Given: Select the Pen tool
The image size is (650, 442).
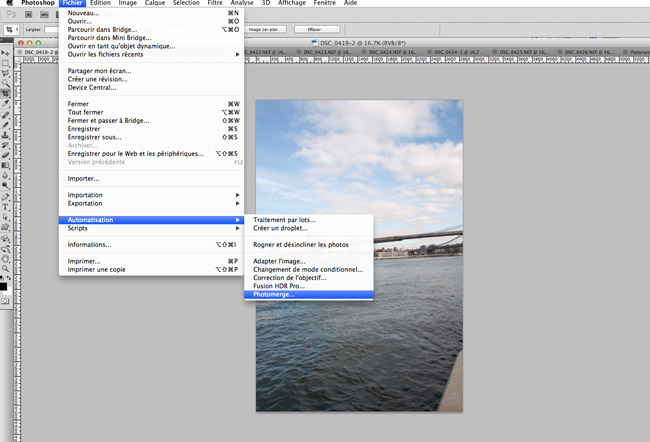Looking at the screenshot, I should coord(5,197).
